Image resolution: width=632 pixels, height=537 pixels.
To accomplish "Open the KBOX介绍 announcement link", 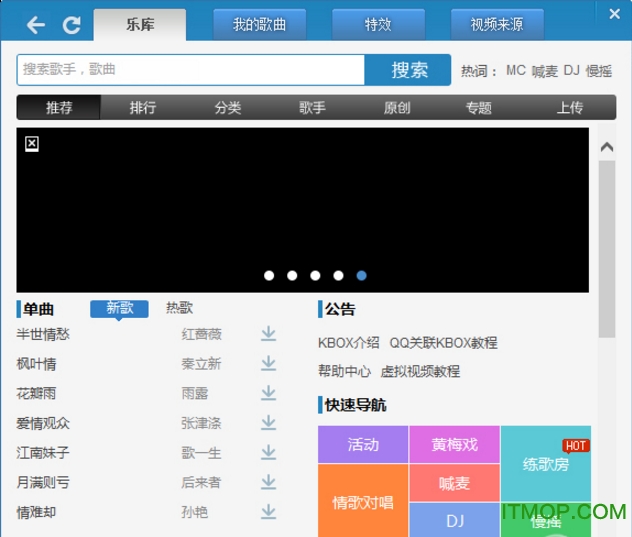I will pos(349,343).
